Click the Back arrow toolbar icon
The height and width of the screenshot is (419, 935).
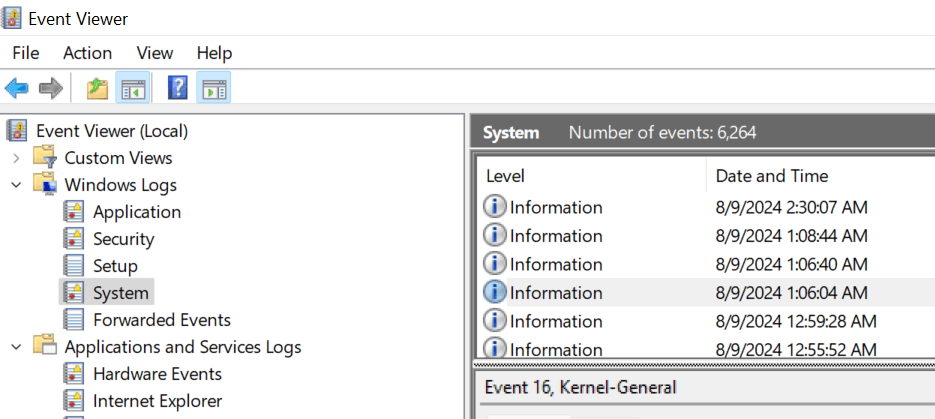click(x=17, y=89)
